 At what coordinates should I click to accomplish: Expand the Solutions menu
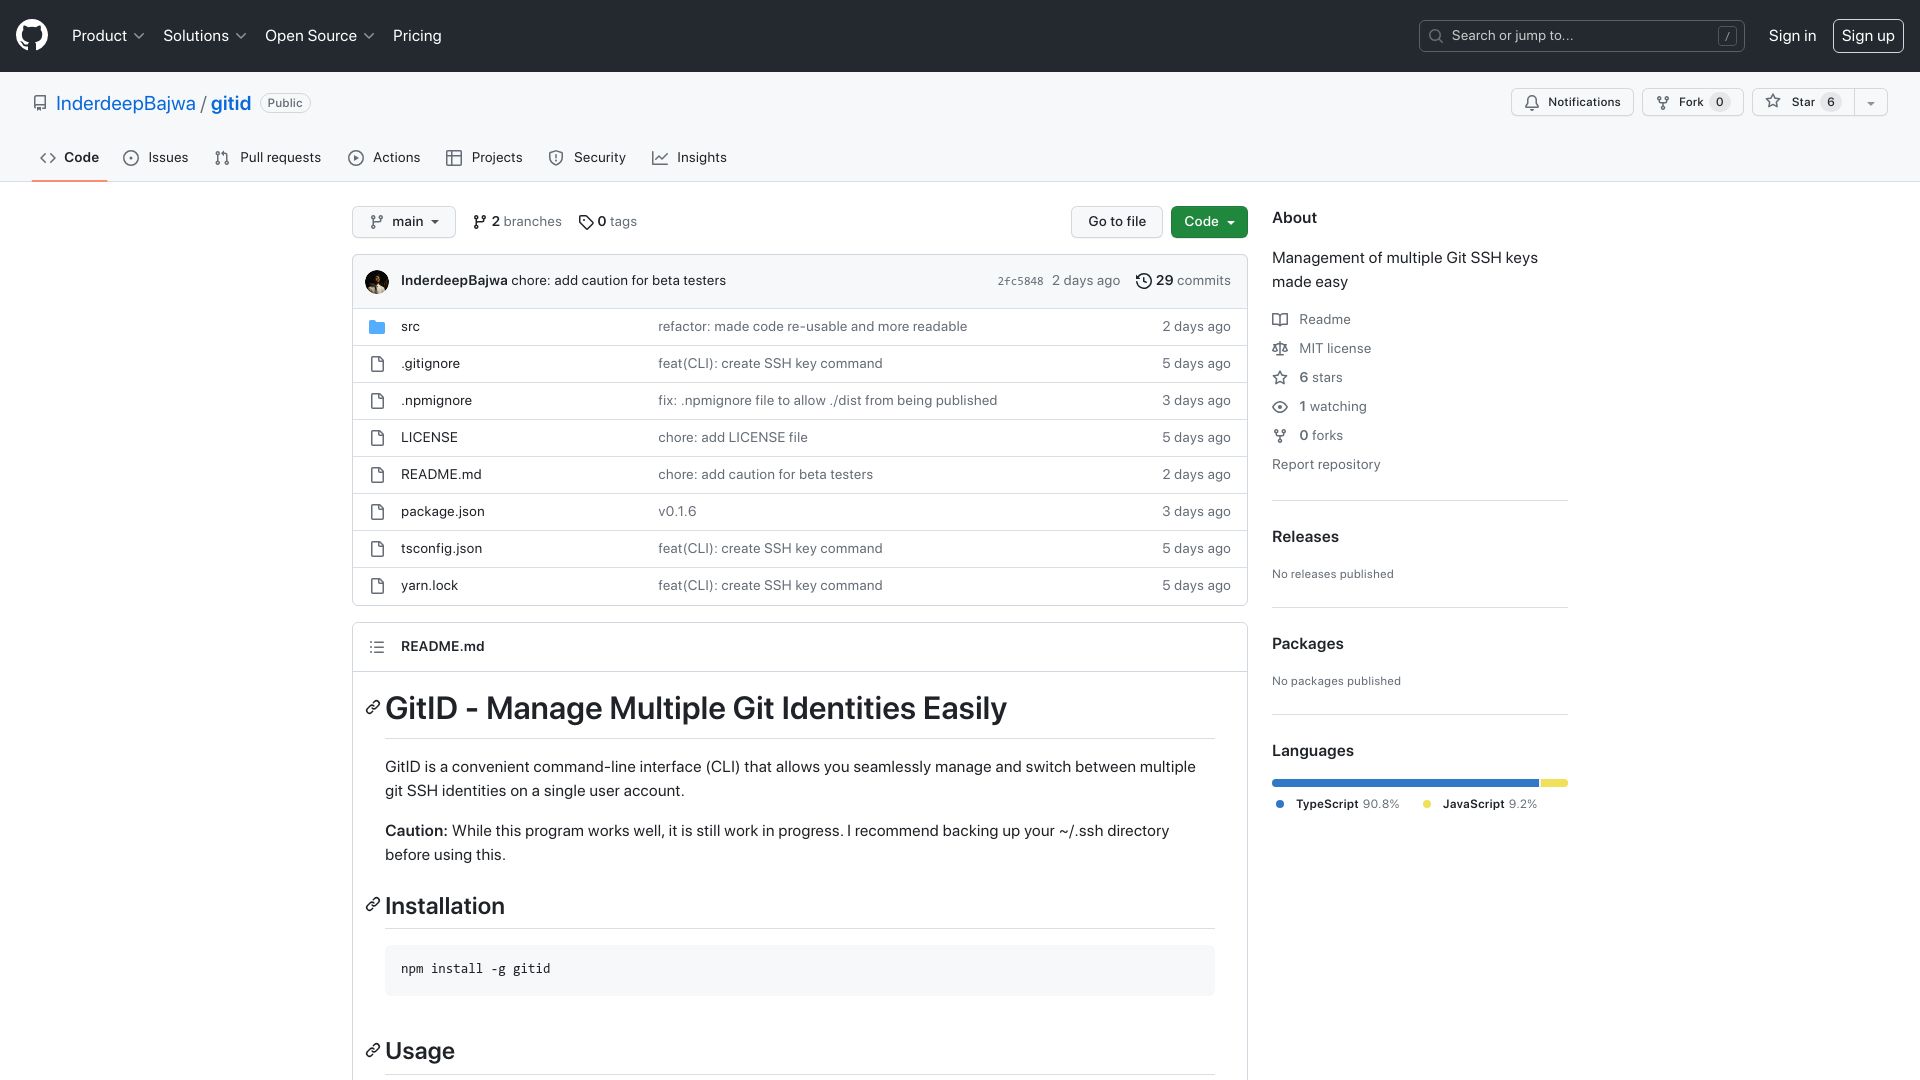[204, 36]
